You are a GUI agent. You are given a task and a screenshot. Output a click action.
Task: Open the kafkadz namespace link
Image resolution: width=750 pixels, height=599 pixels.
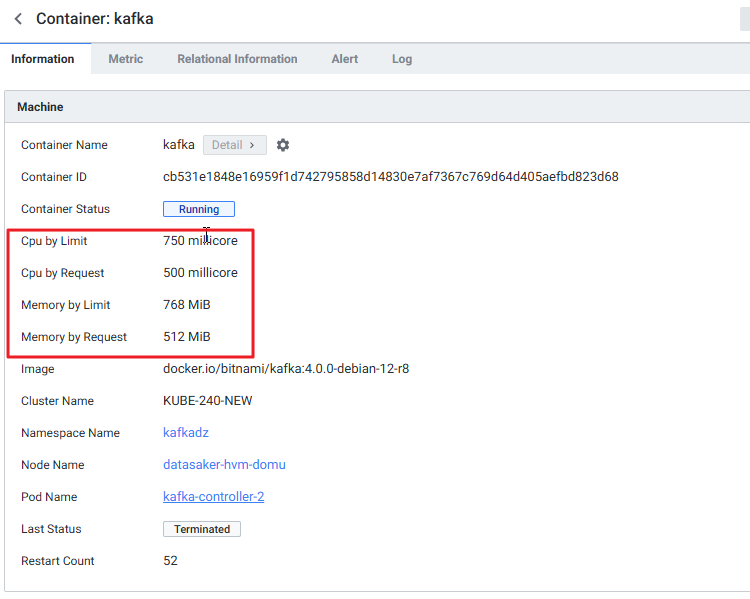185,433
